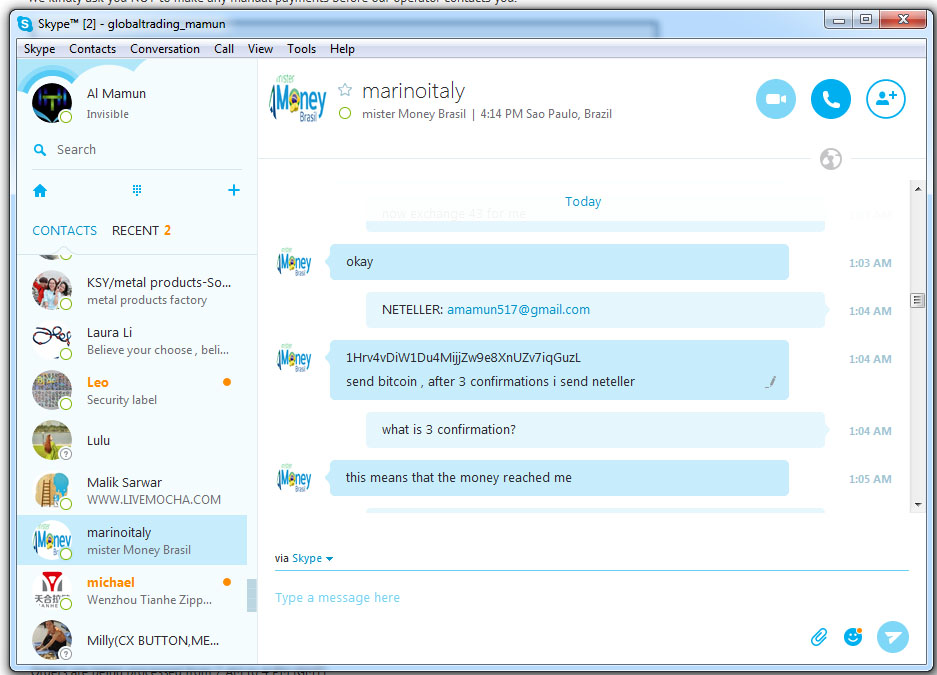Minimize the Skype window
The width and height of the screenshot is (937, 675).
(x=839, y=20)
